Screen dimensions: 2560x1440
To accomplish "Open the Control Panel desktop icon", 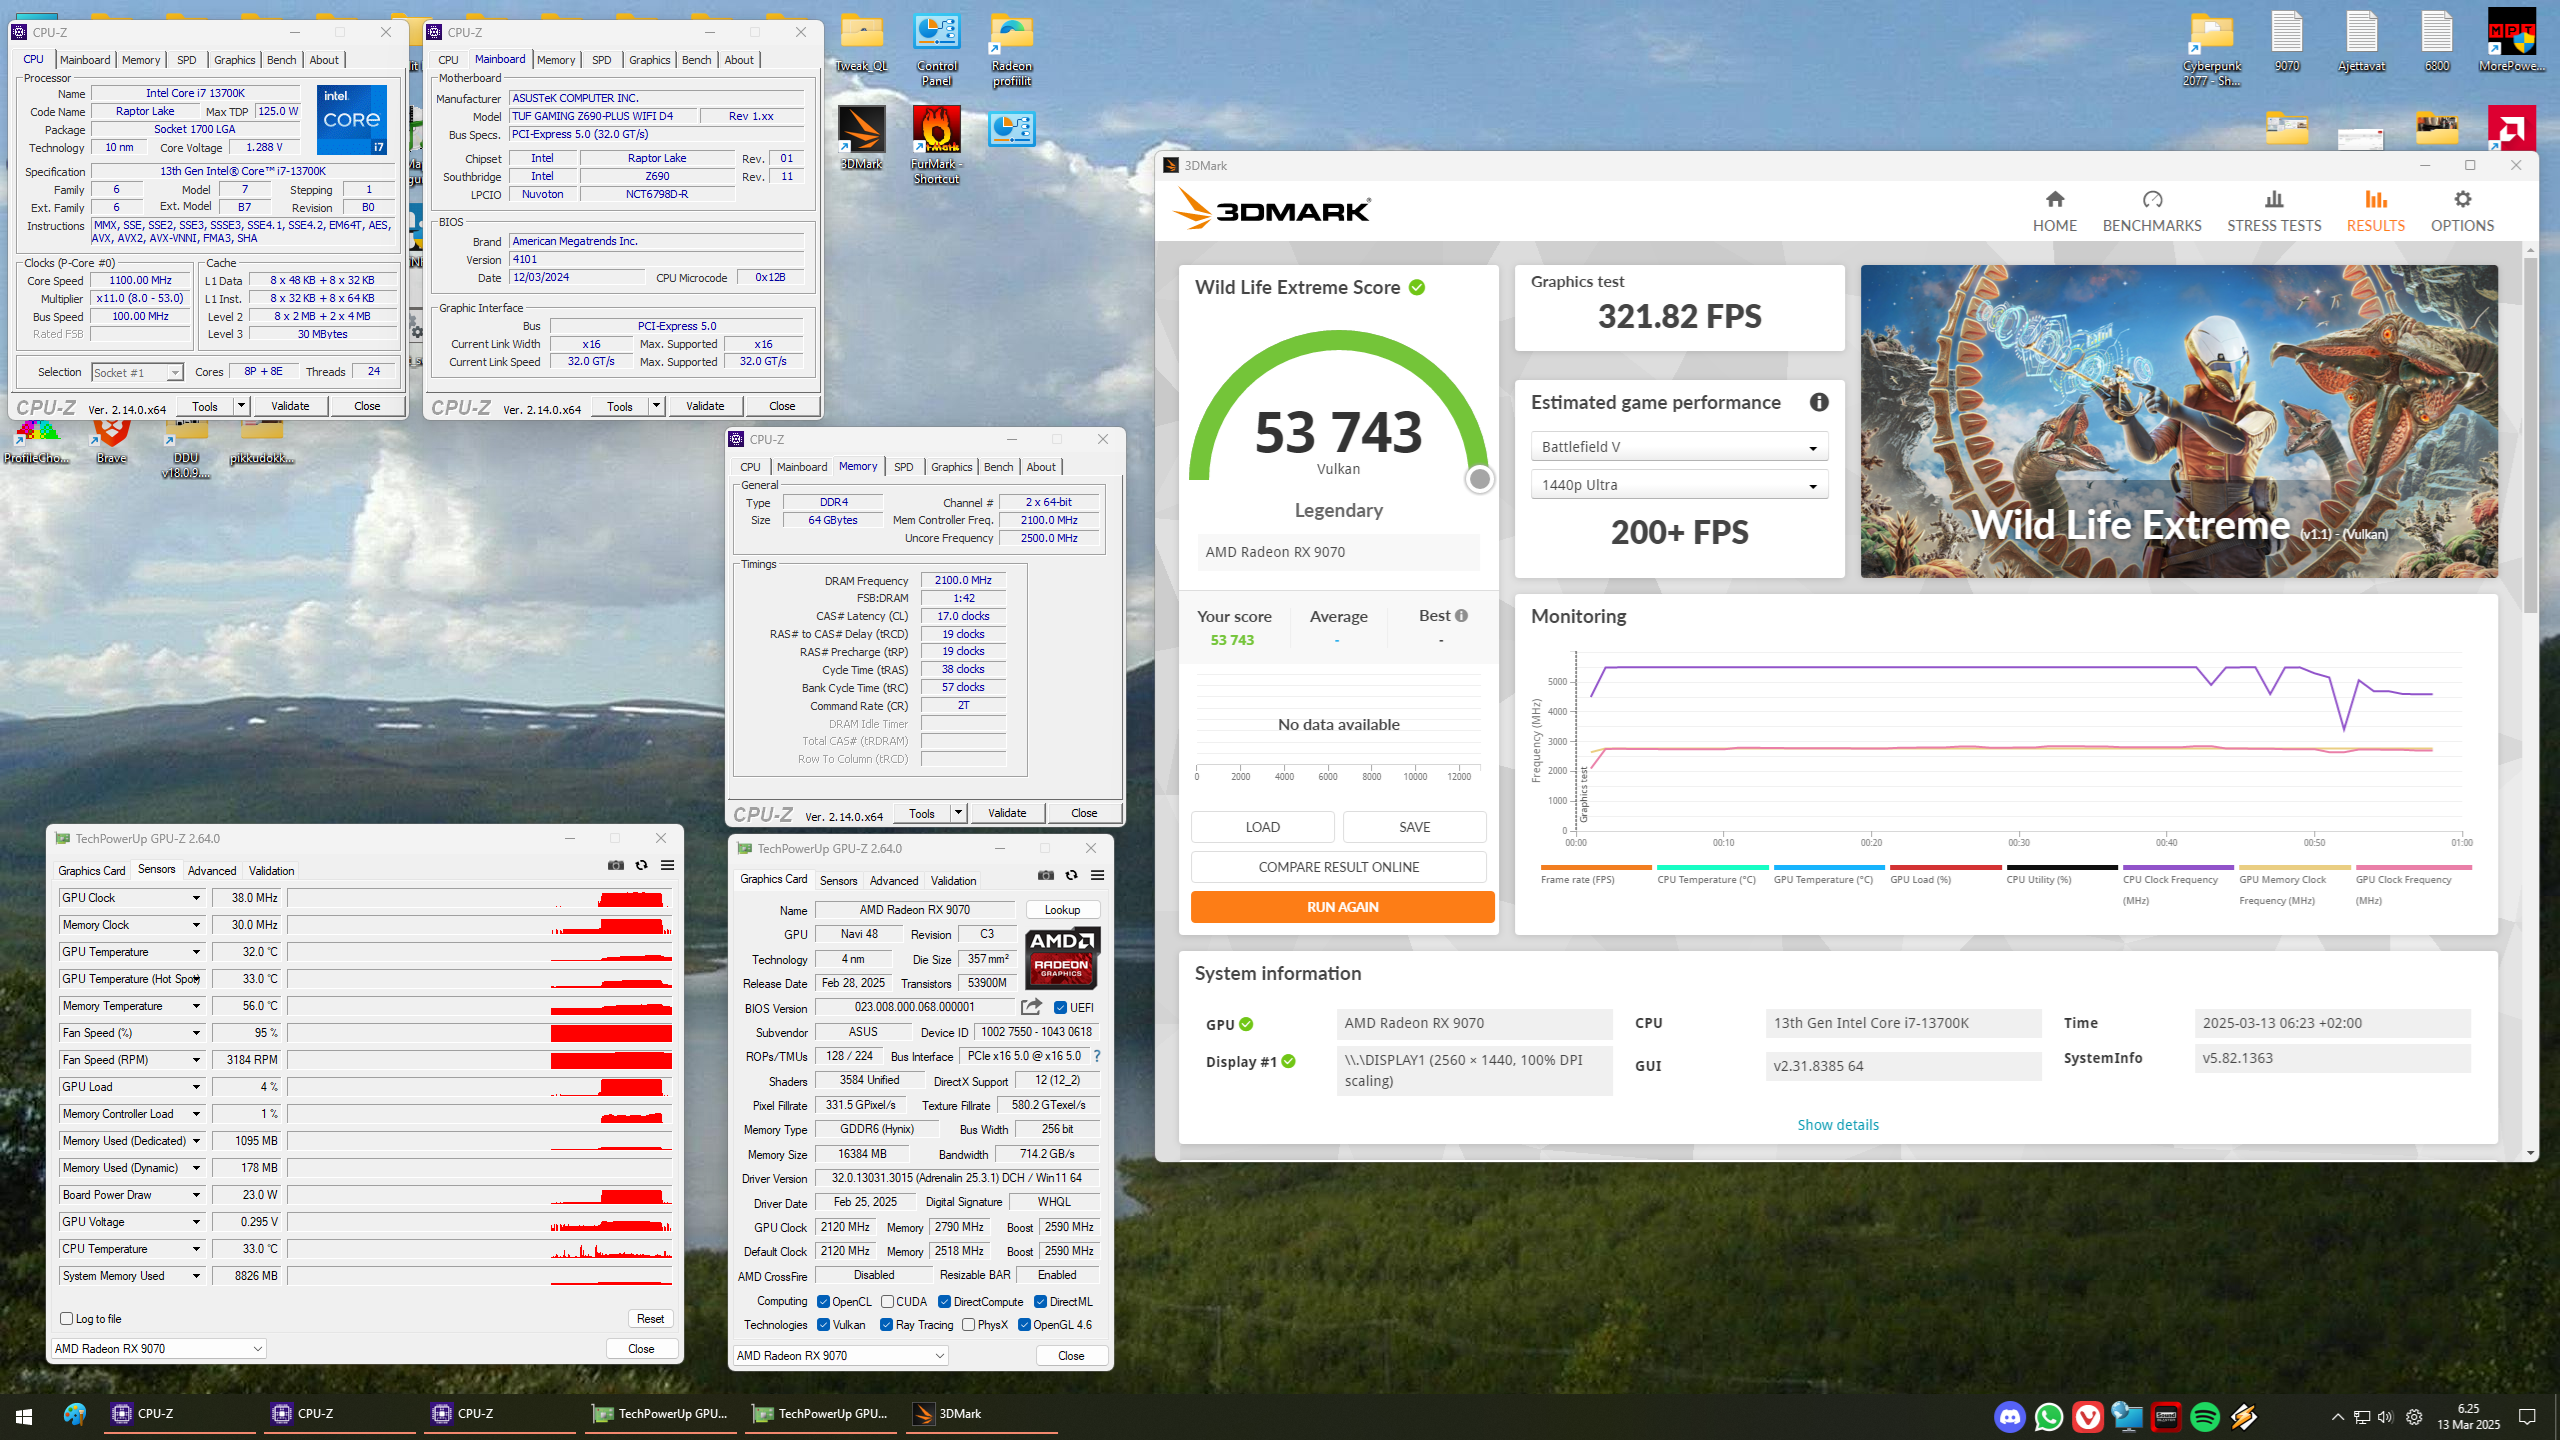I will click(x=936, y=50).
